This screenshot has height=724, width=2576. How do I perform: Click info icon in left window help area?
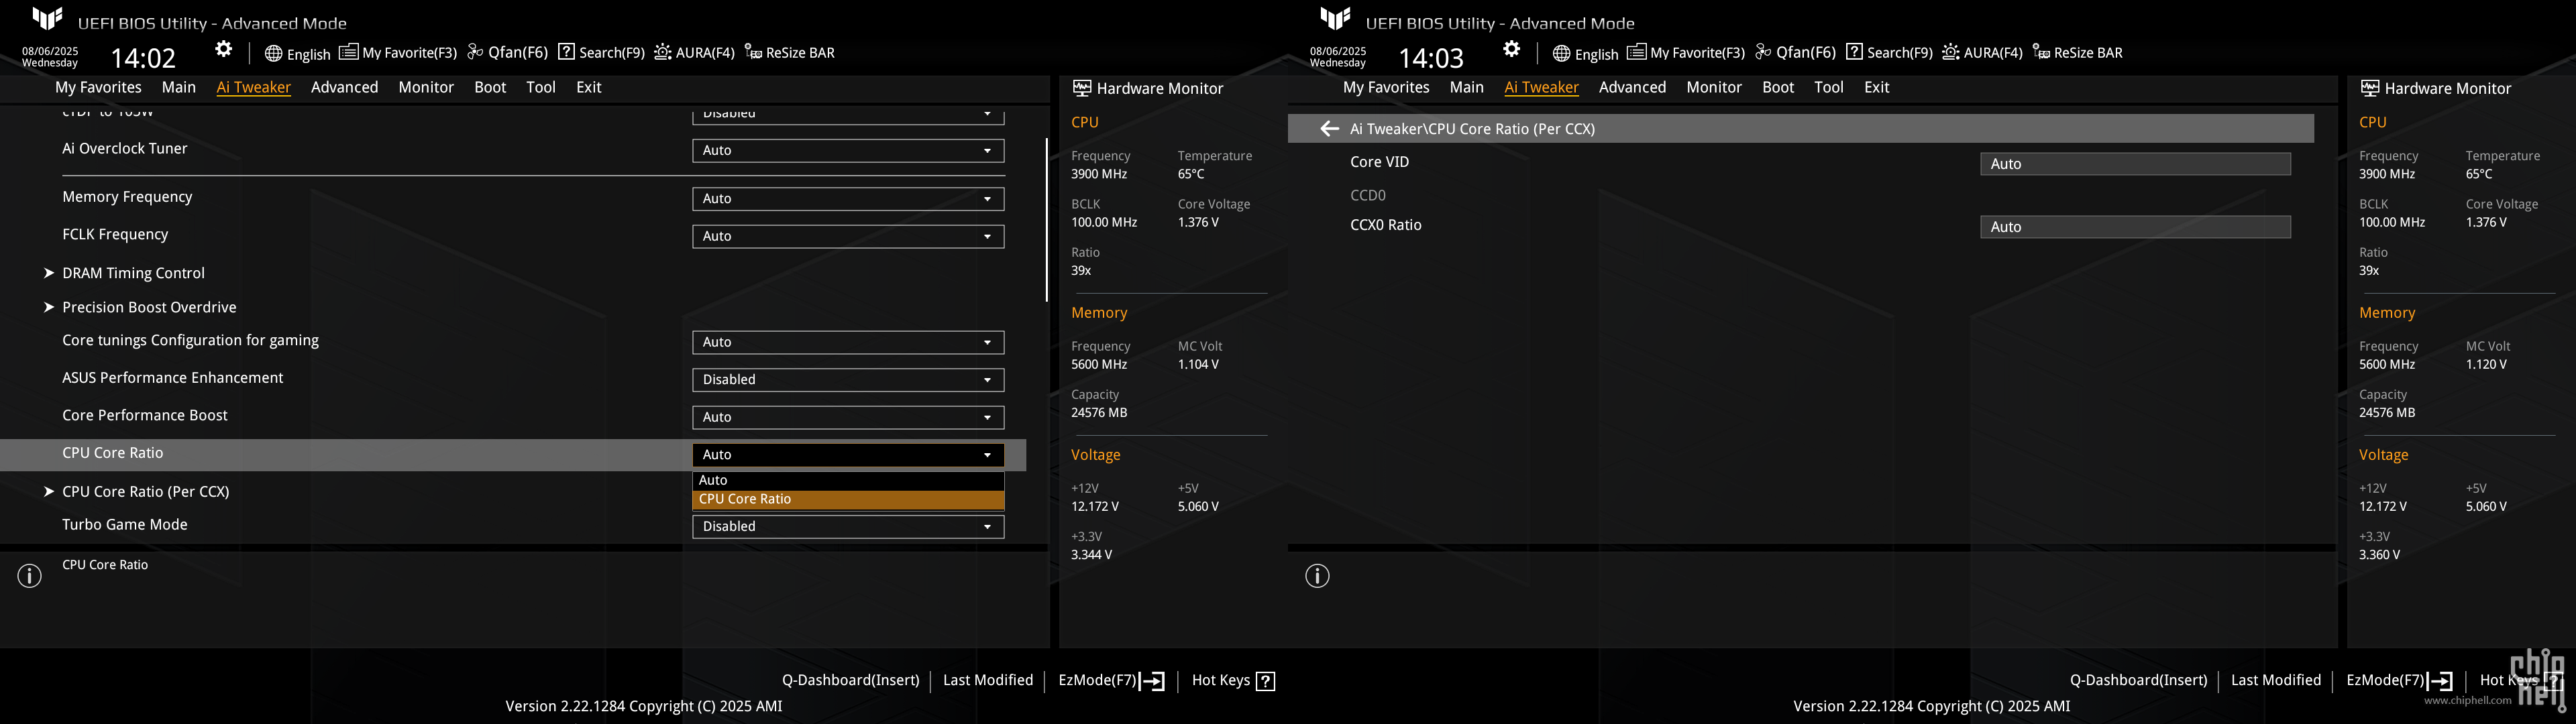coord(30,576)
